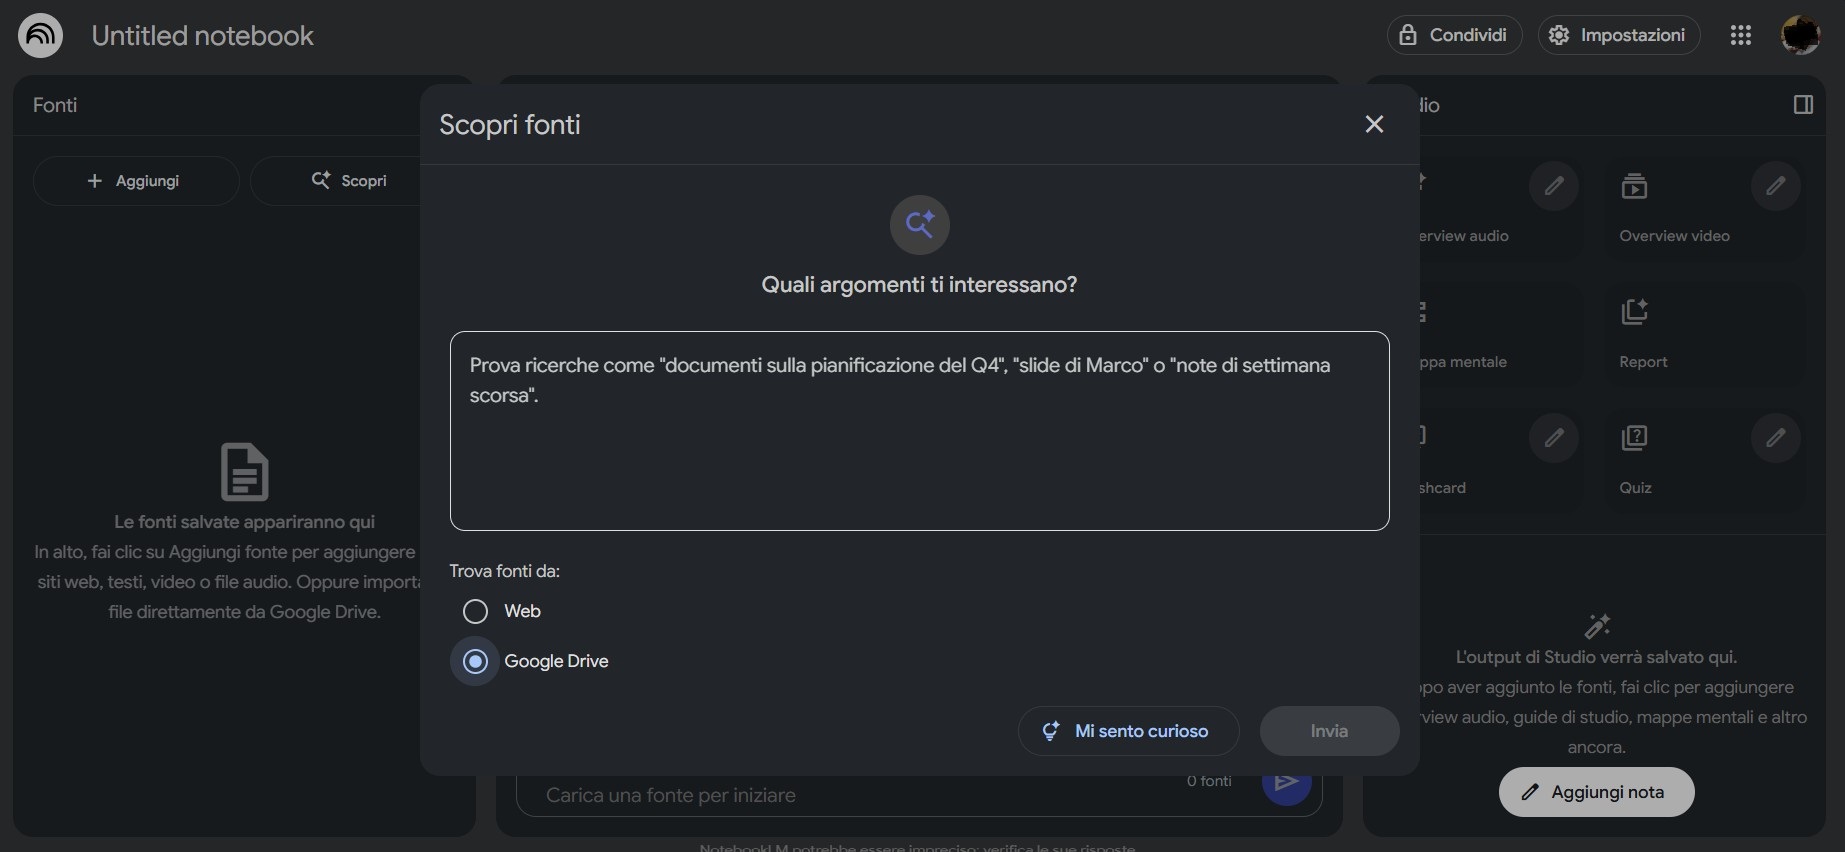Edit the Quiz options pencil
1845x852 pixels.
(1775, 438)
